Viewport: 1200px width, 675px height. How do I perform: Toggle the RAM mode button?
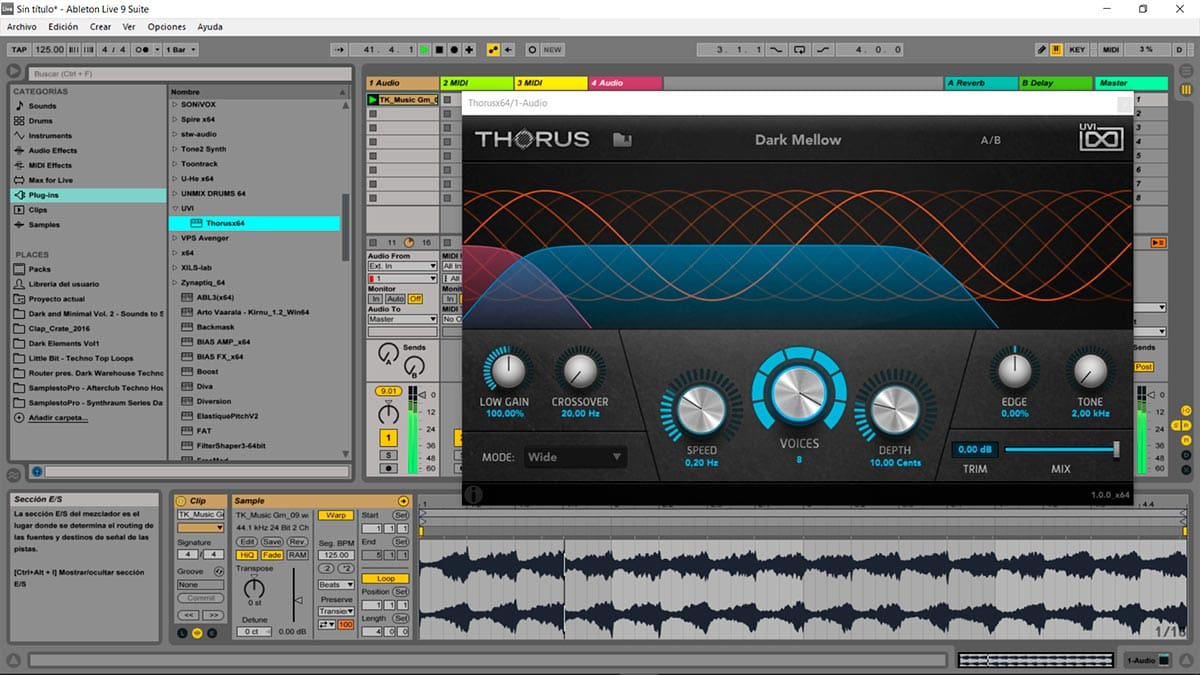coord(298,555)
